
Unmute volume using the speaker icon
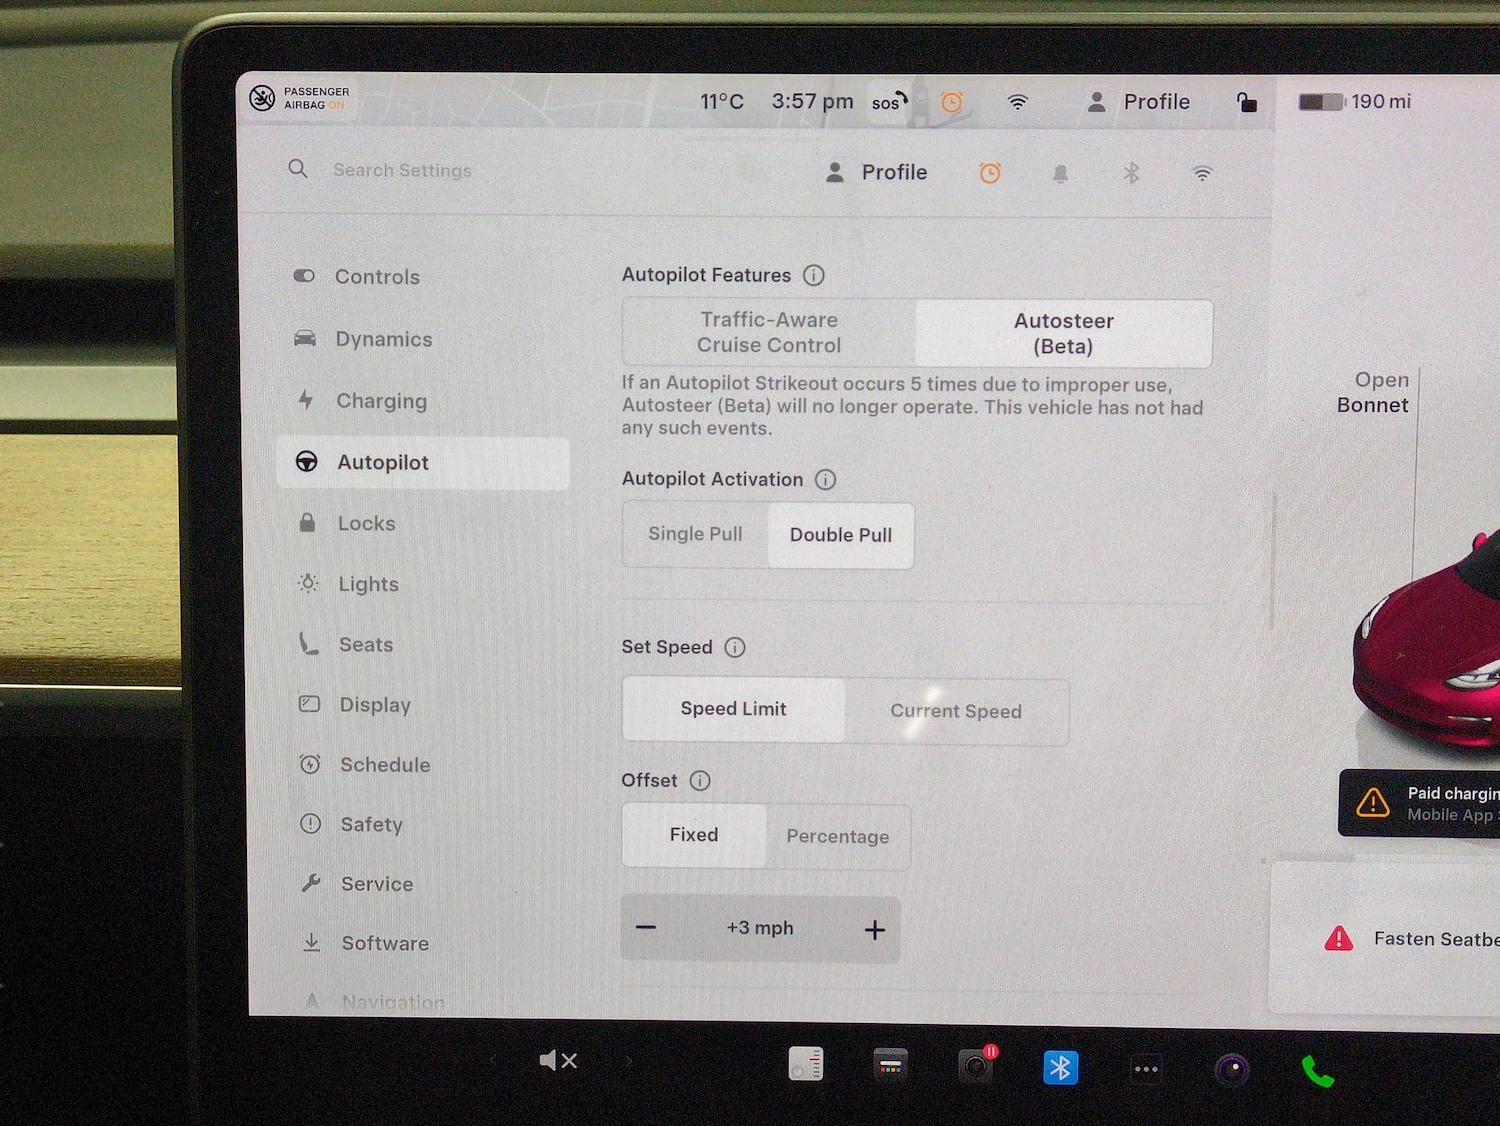(x=557, y=1061)
